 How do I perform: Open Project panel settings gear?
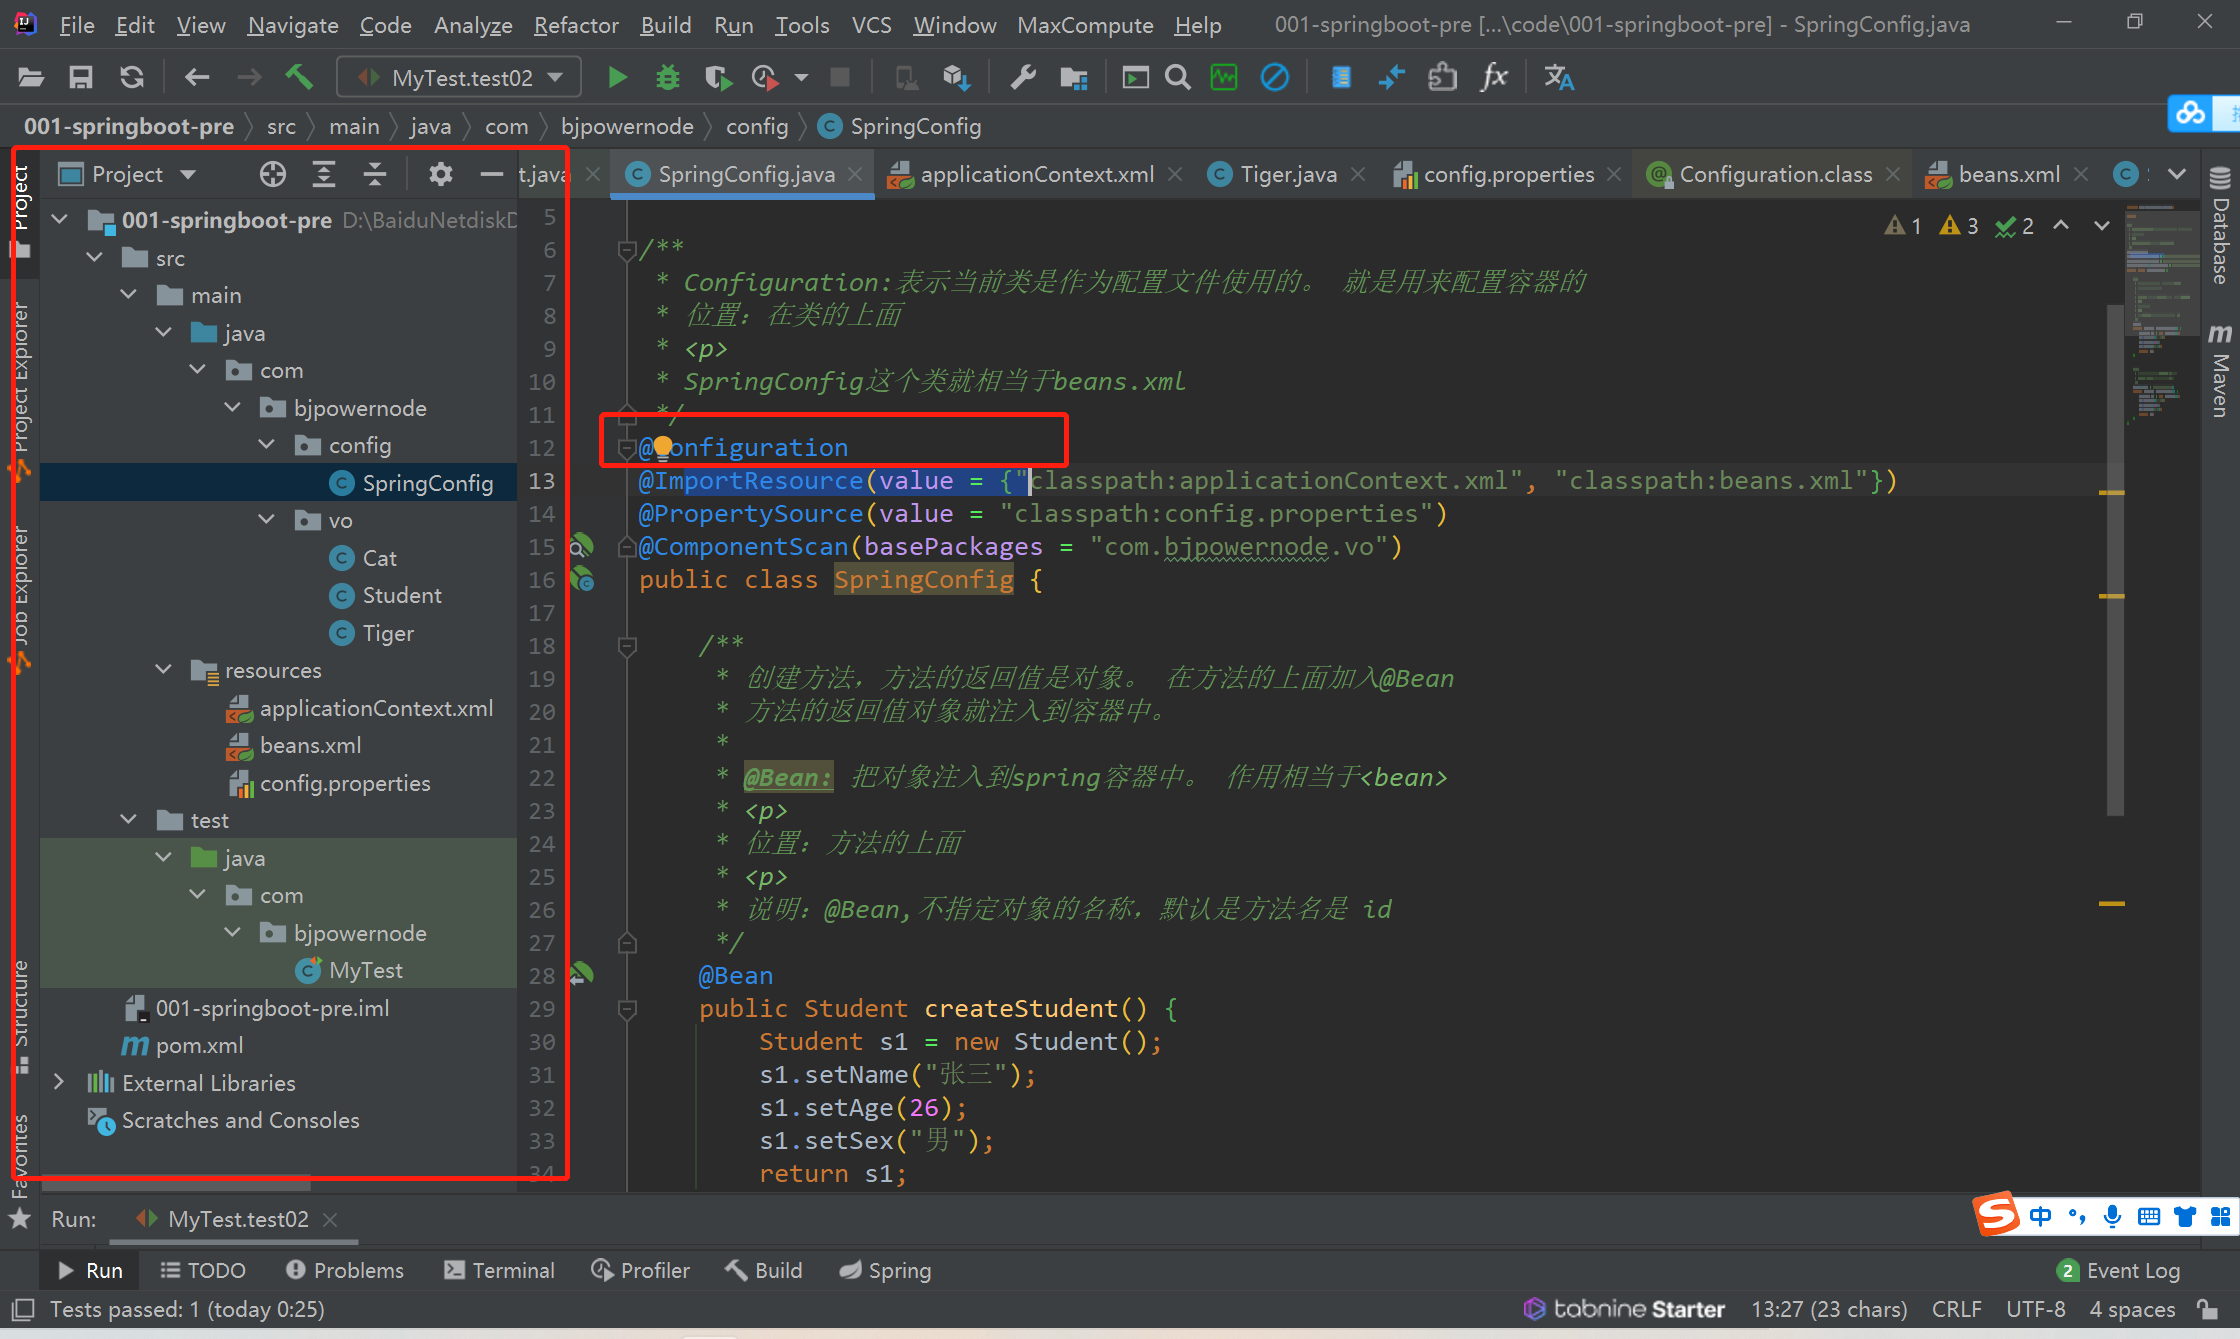click(440, 175)
